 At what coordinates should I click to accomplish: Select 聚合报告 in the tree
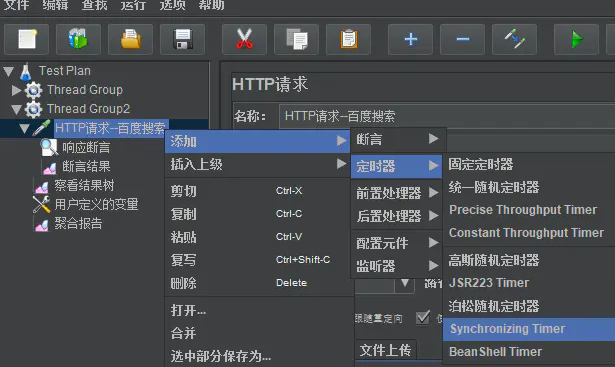tap(78, 223)
